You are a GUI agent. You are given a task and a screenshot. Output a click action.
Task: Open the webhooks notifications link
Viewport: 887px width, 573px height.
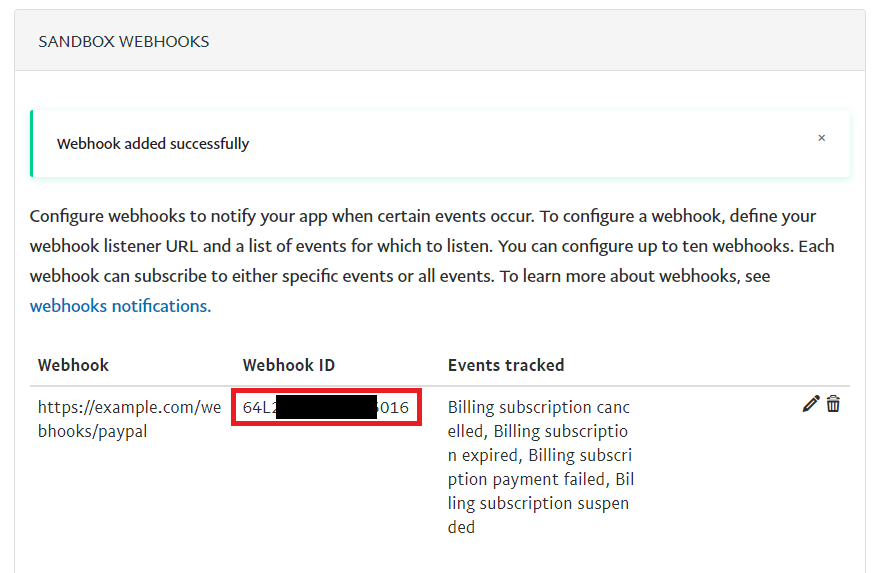click(120, 306)
